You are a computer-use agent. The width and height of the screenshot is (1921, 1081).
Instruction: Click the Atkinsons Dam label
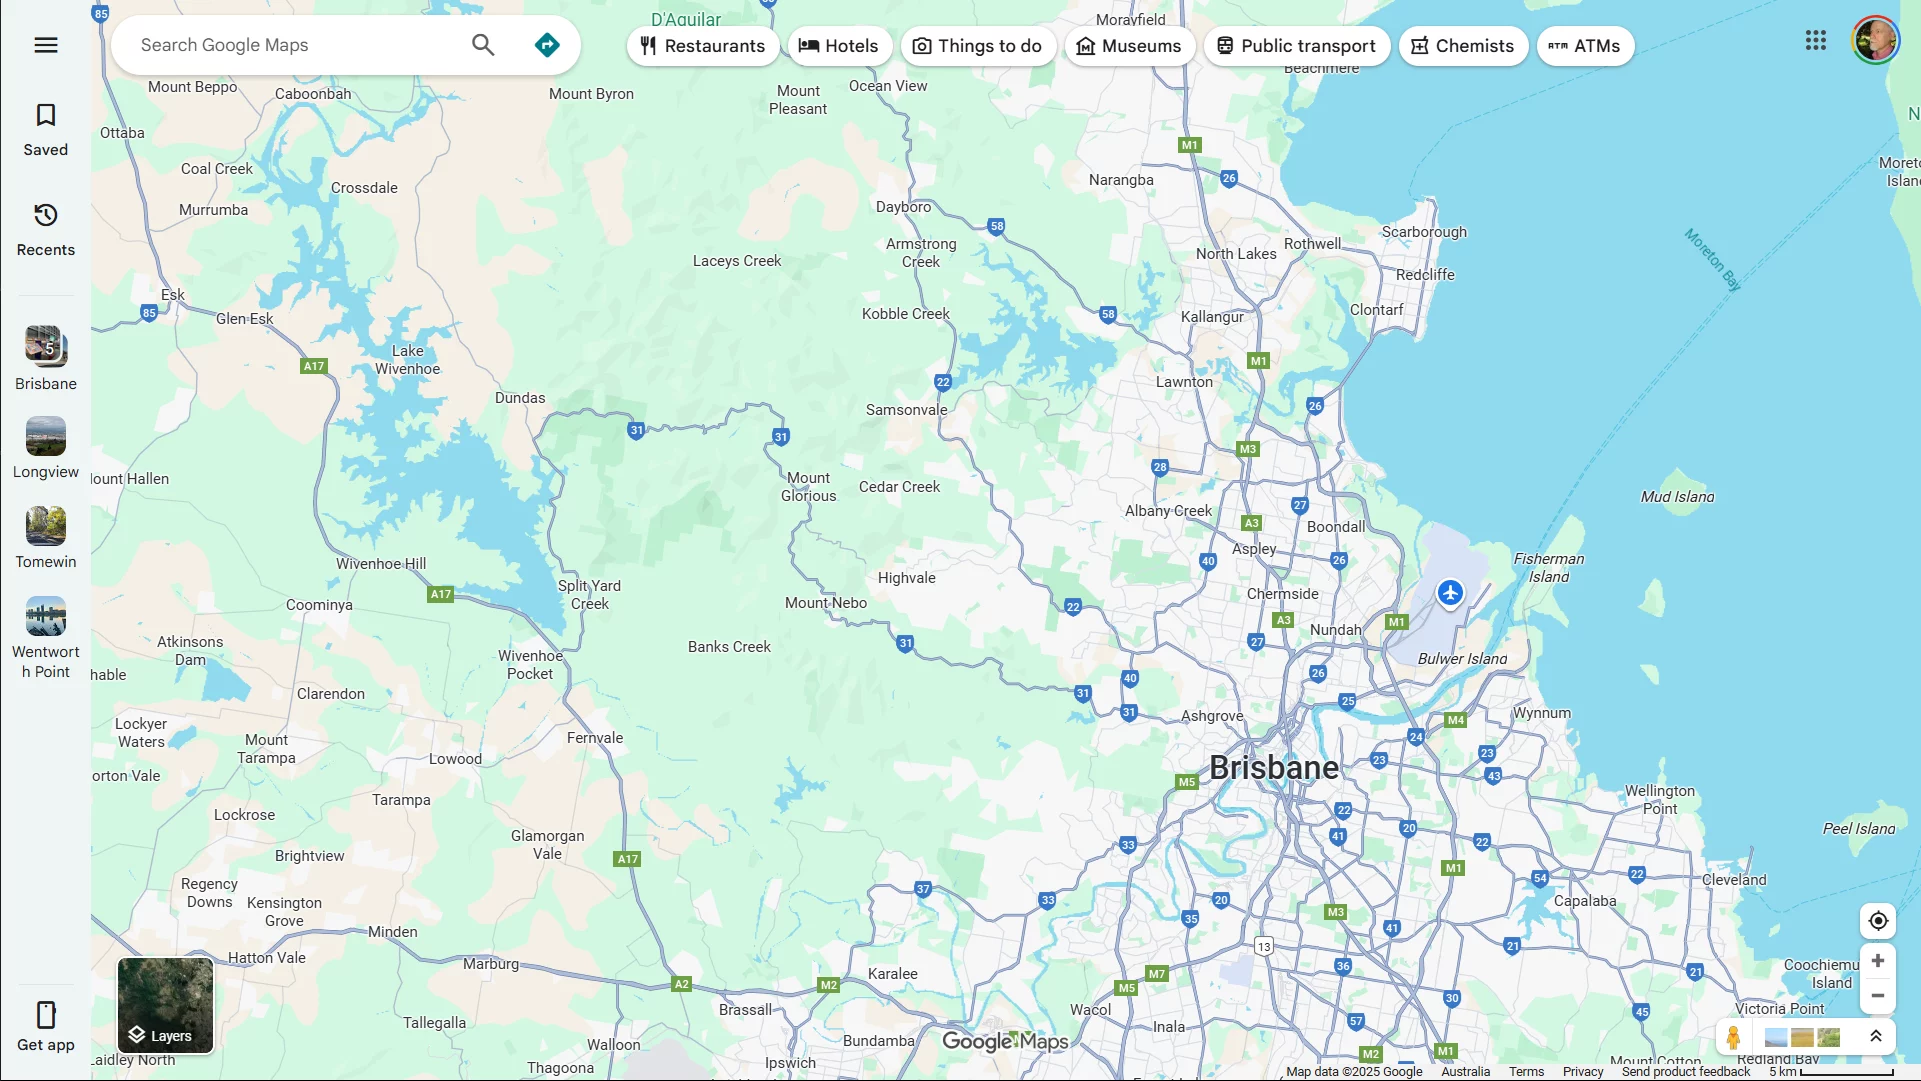coord(190,651)
